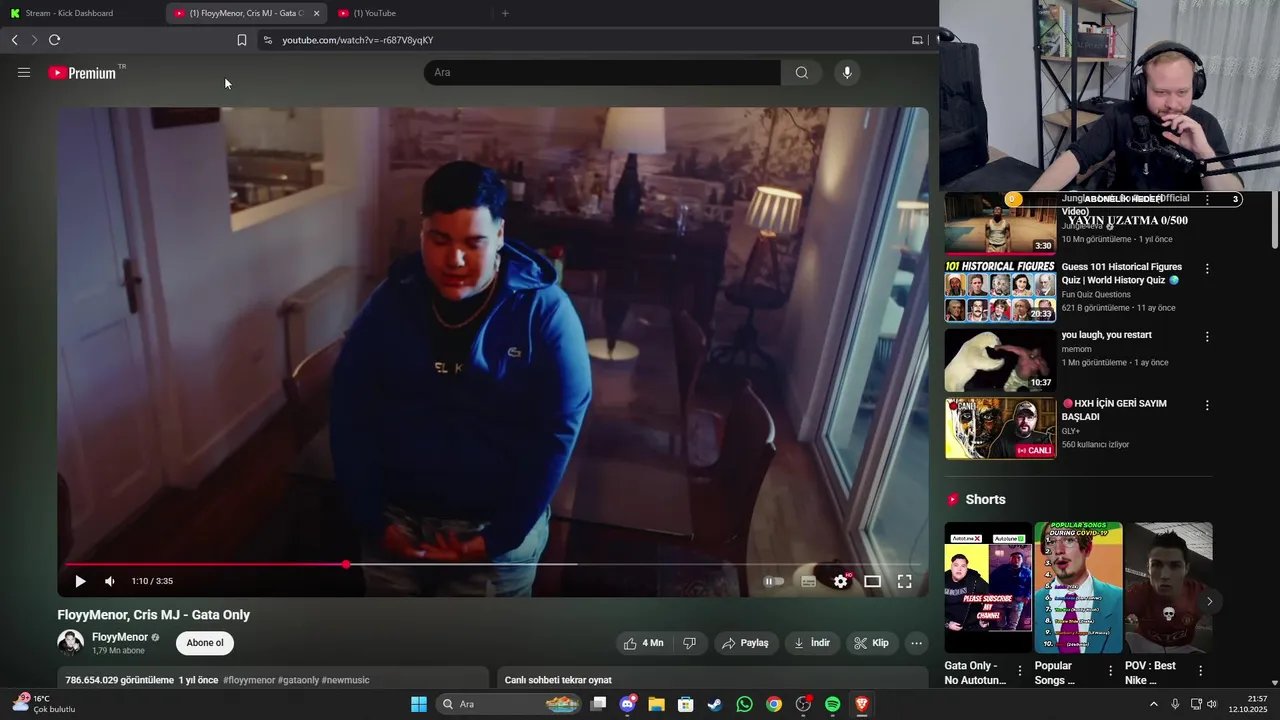Start voice search with microphone icon

(x=847, y=72)
